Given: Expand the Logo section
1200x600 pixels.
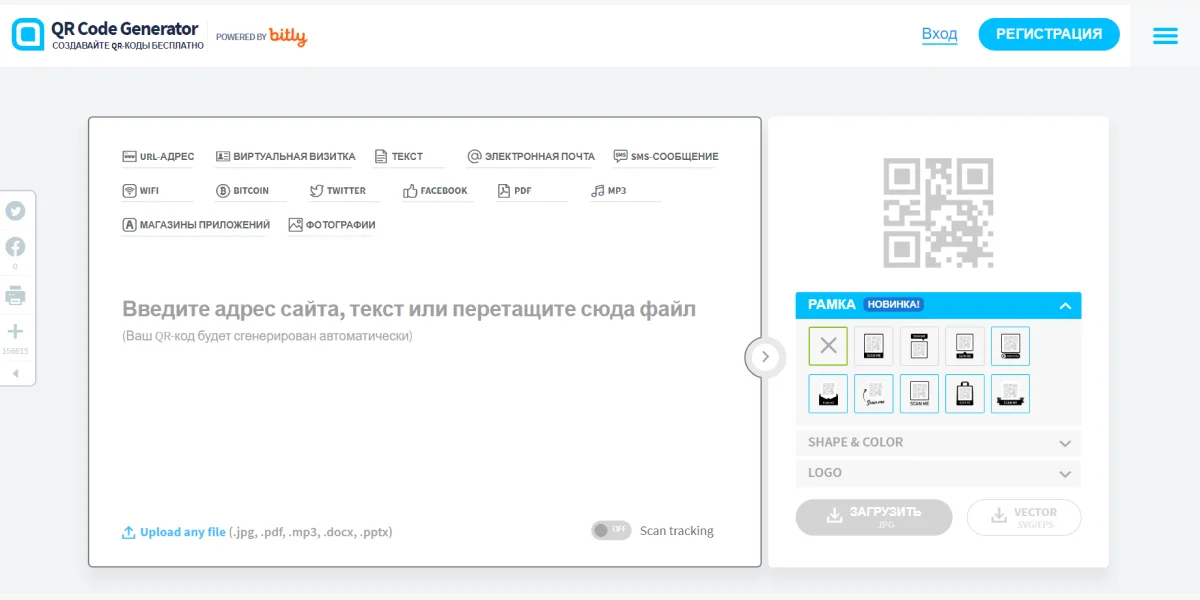Looking at the screenshot, I should click(938, 472).
